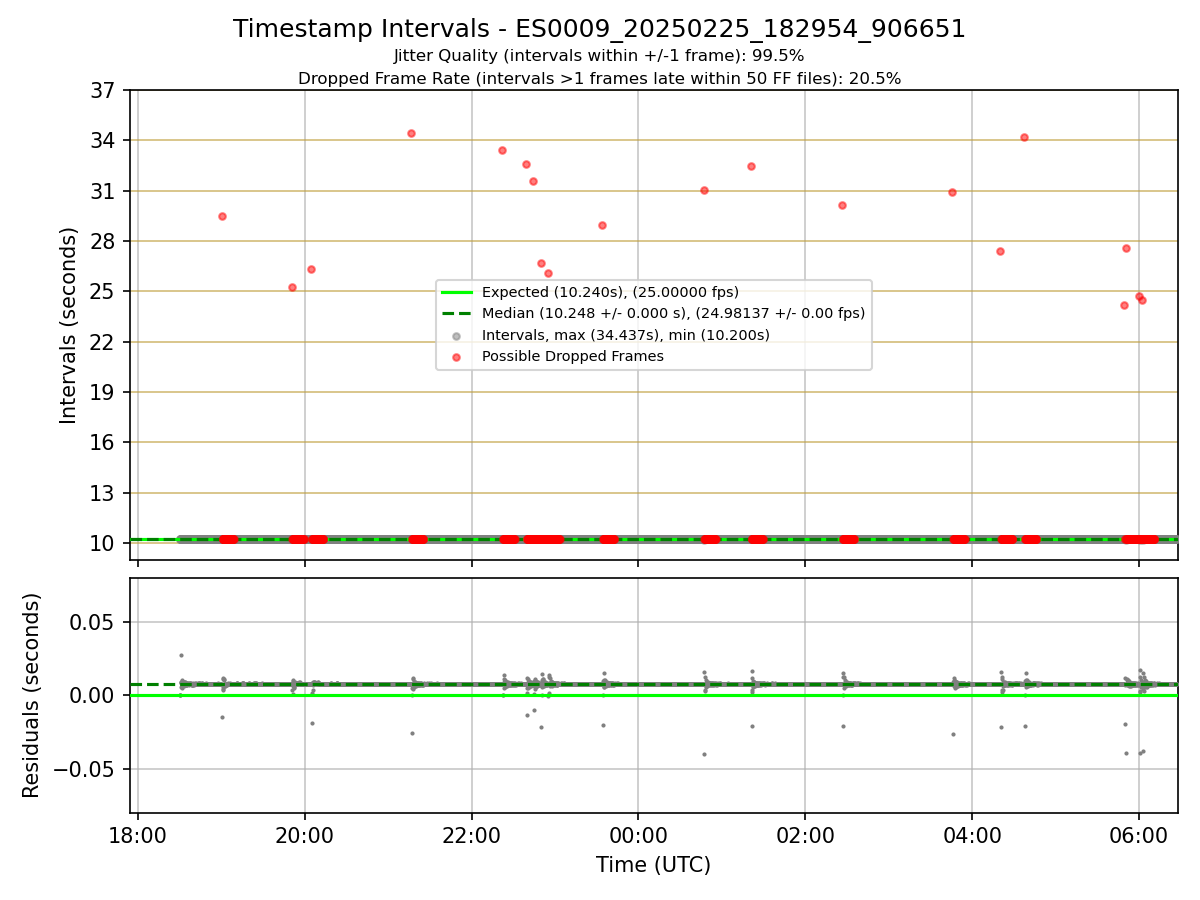Click the grey Intervals marker in the legend

[457, 336]
